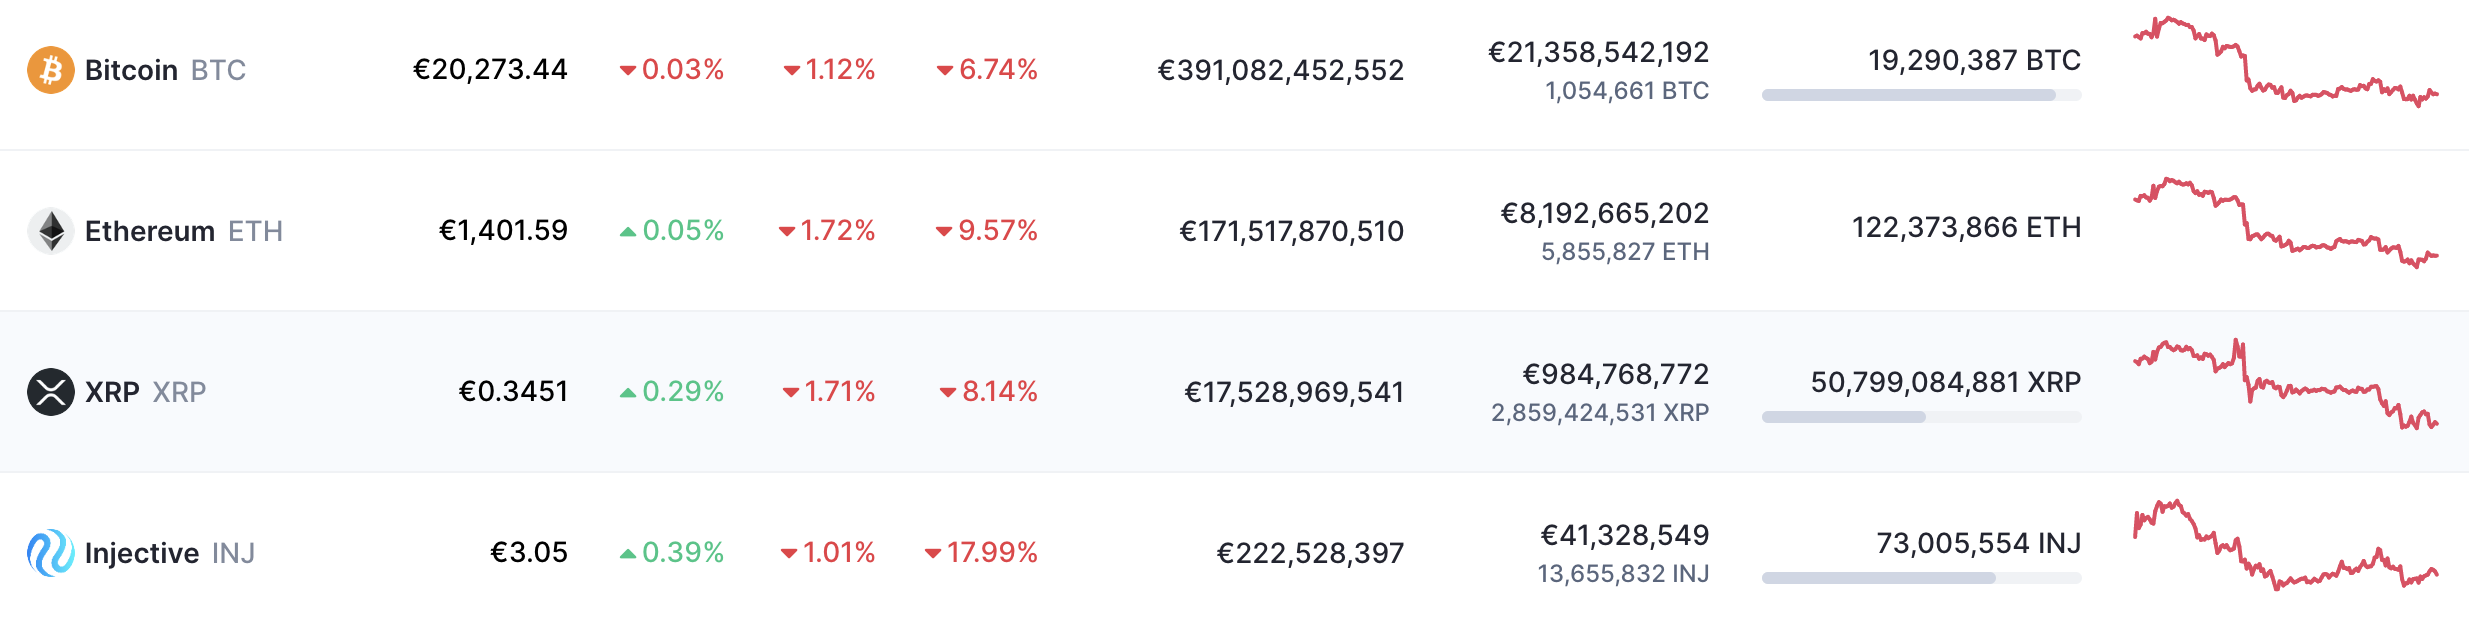
Task: Click XRP's 7-day sparkline chart
Action: tap(2286, 385)
